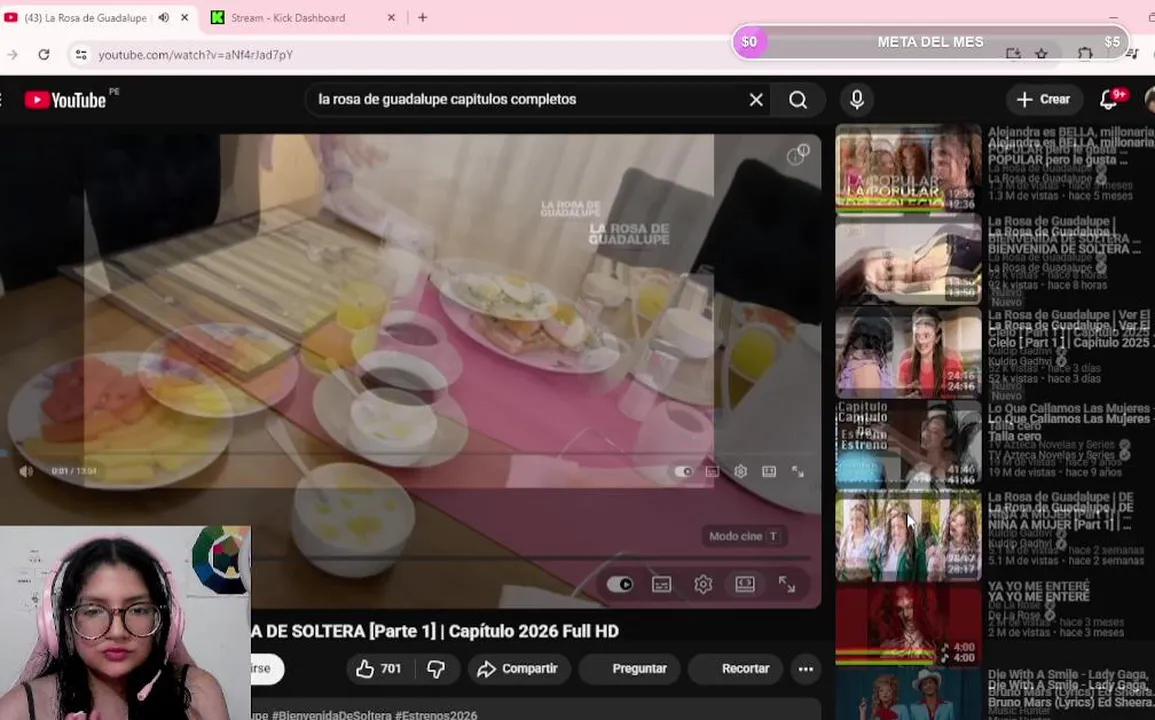Toggle subtitles in larger player controls
1155x720 pixels.
(661, 584)
